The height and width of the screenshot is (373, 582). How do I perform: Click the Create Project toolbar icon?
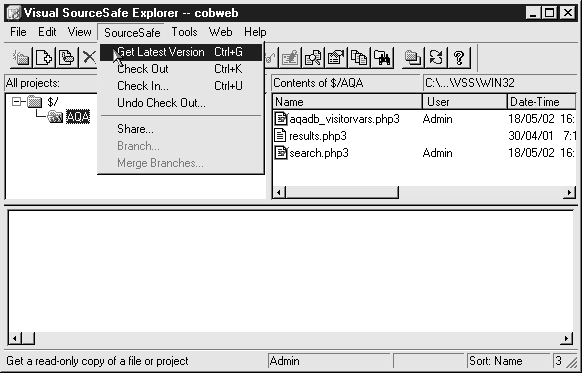click(x=21, y=58)
